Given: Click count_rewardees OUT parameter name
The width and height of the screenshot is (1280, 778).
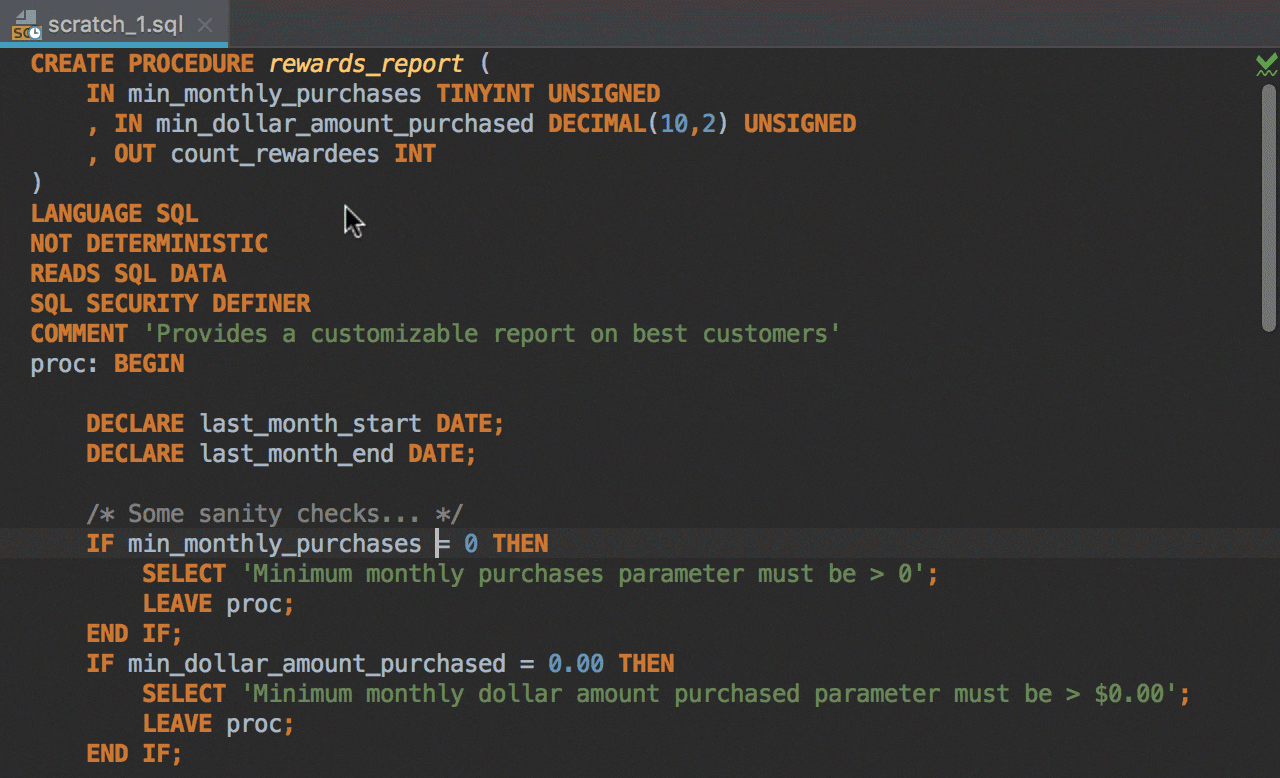Looking at the screenshot, I should [274, 154].
